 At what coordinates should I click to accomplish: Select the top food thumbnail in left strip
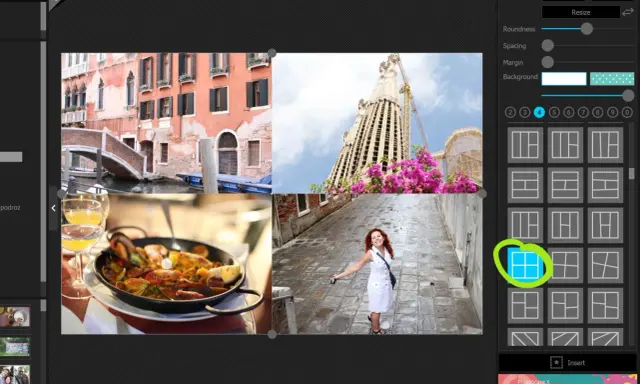pyautogui.click(x=15, y=317)
